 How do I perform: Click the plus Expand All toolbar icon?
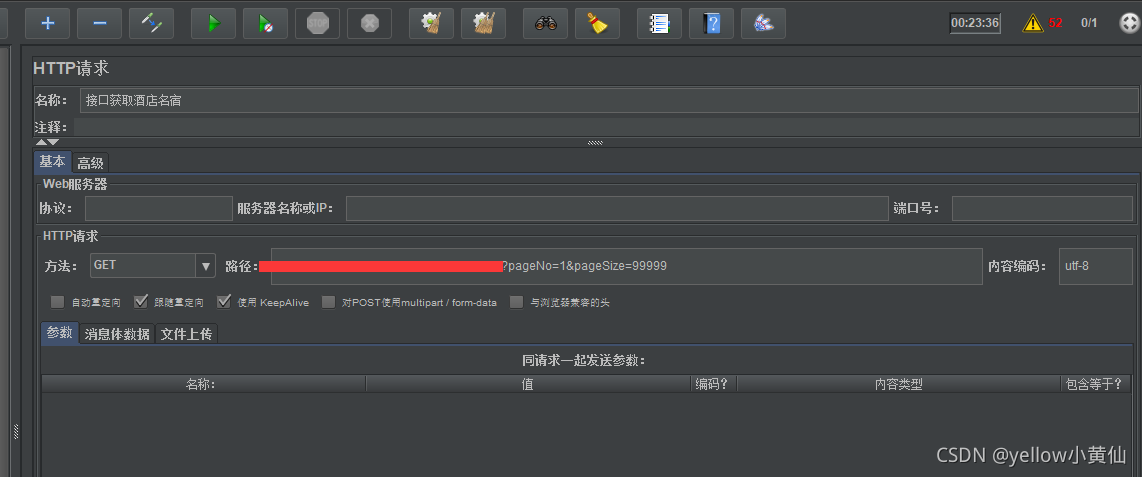click(47, 23)
